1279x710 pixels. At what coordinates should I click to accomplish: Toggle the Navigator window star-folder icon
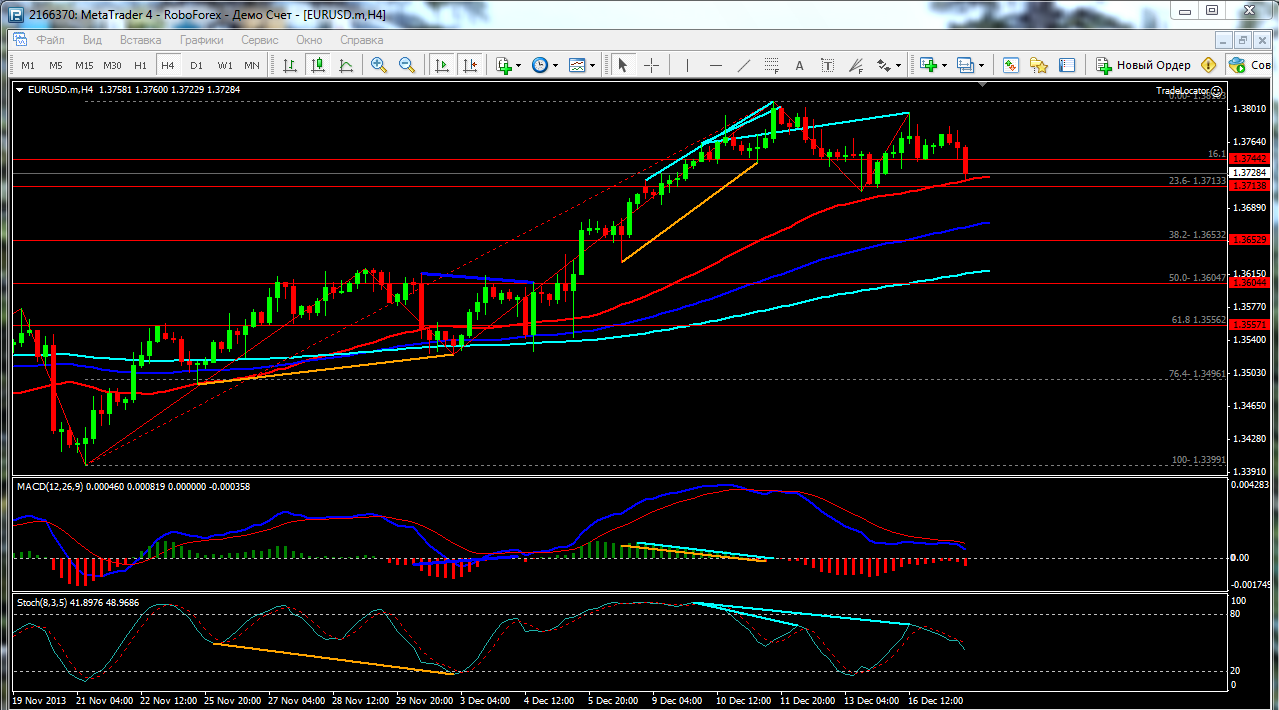click(x=1039, y=65)
